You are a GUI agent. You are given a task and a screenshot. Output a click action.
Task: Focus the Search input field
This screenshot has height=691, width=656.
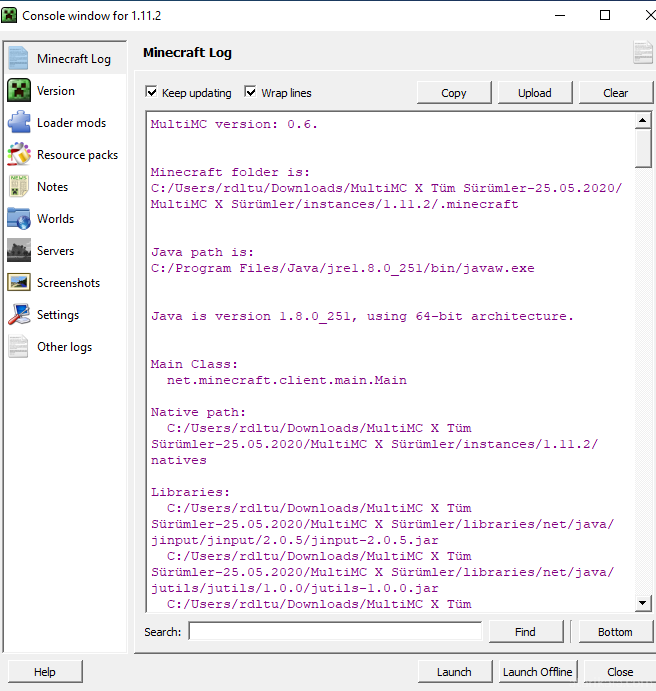click(336, 631)
